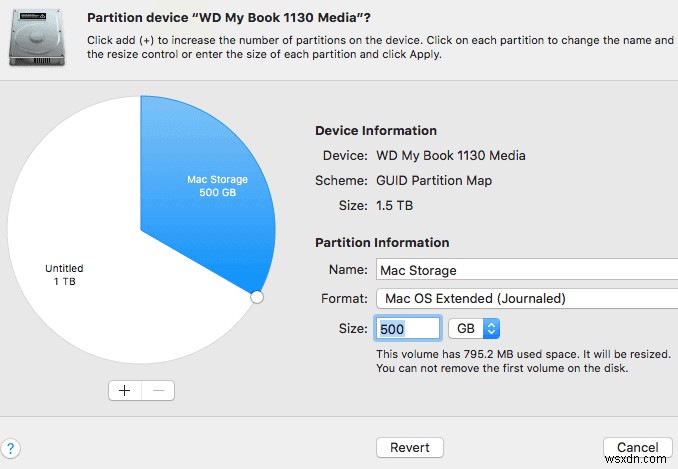Click the Device Information heading

tap(375, 131)
